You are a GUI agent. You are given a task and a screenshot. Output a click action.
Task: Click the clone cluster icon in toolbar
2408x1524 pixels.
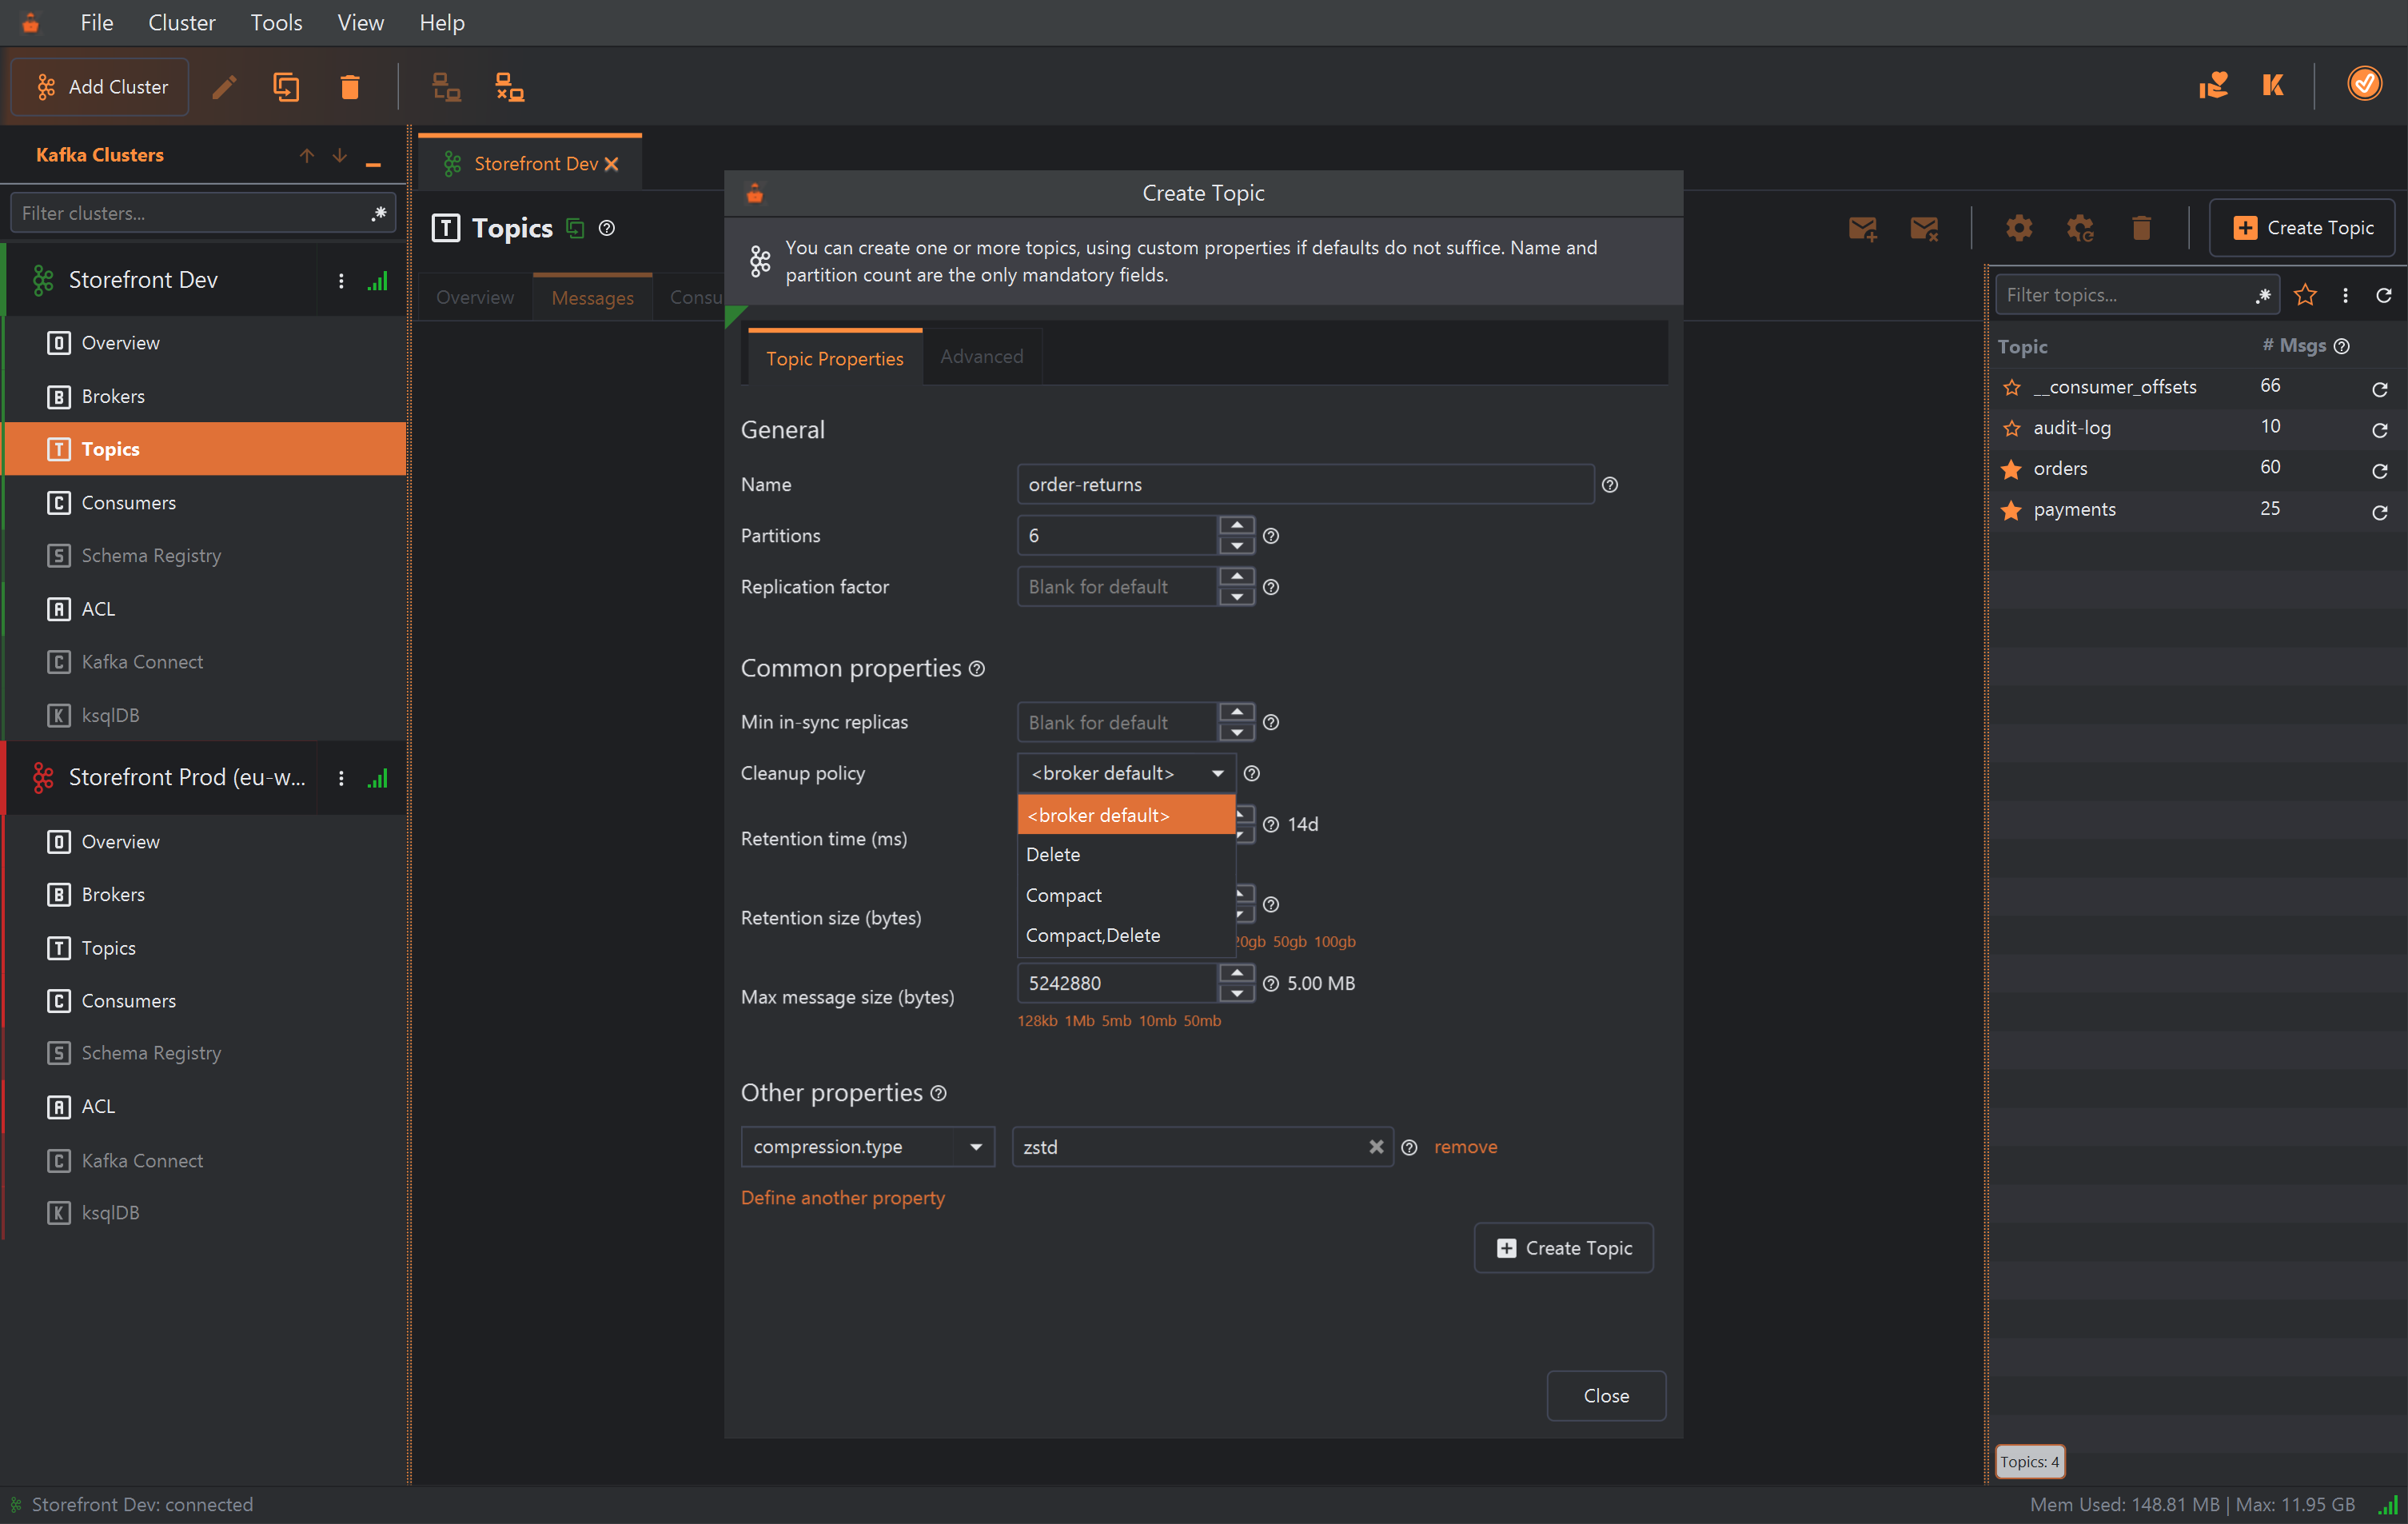287,87
